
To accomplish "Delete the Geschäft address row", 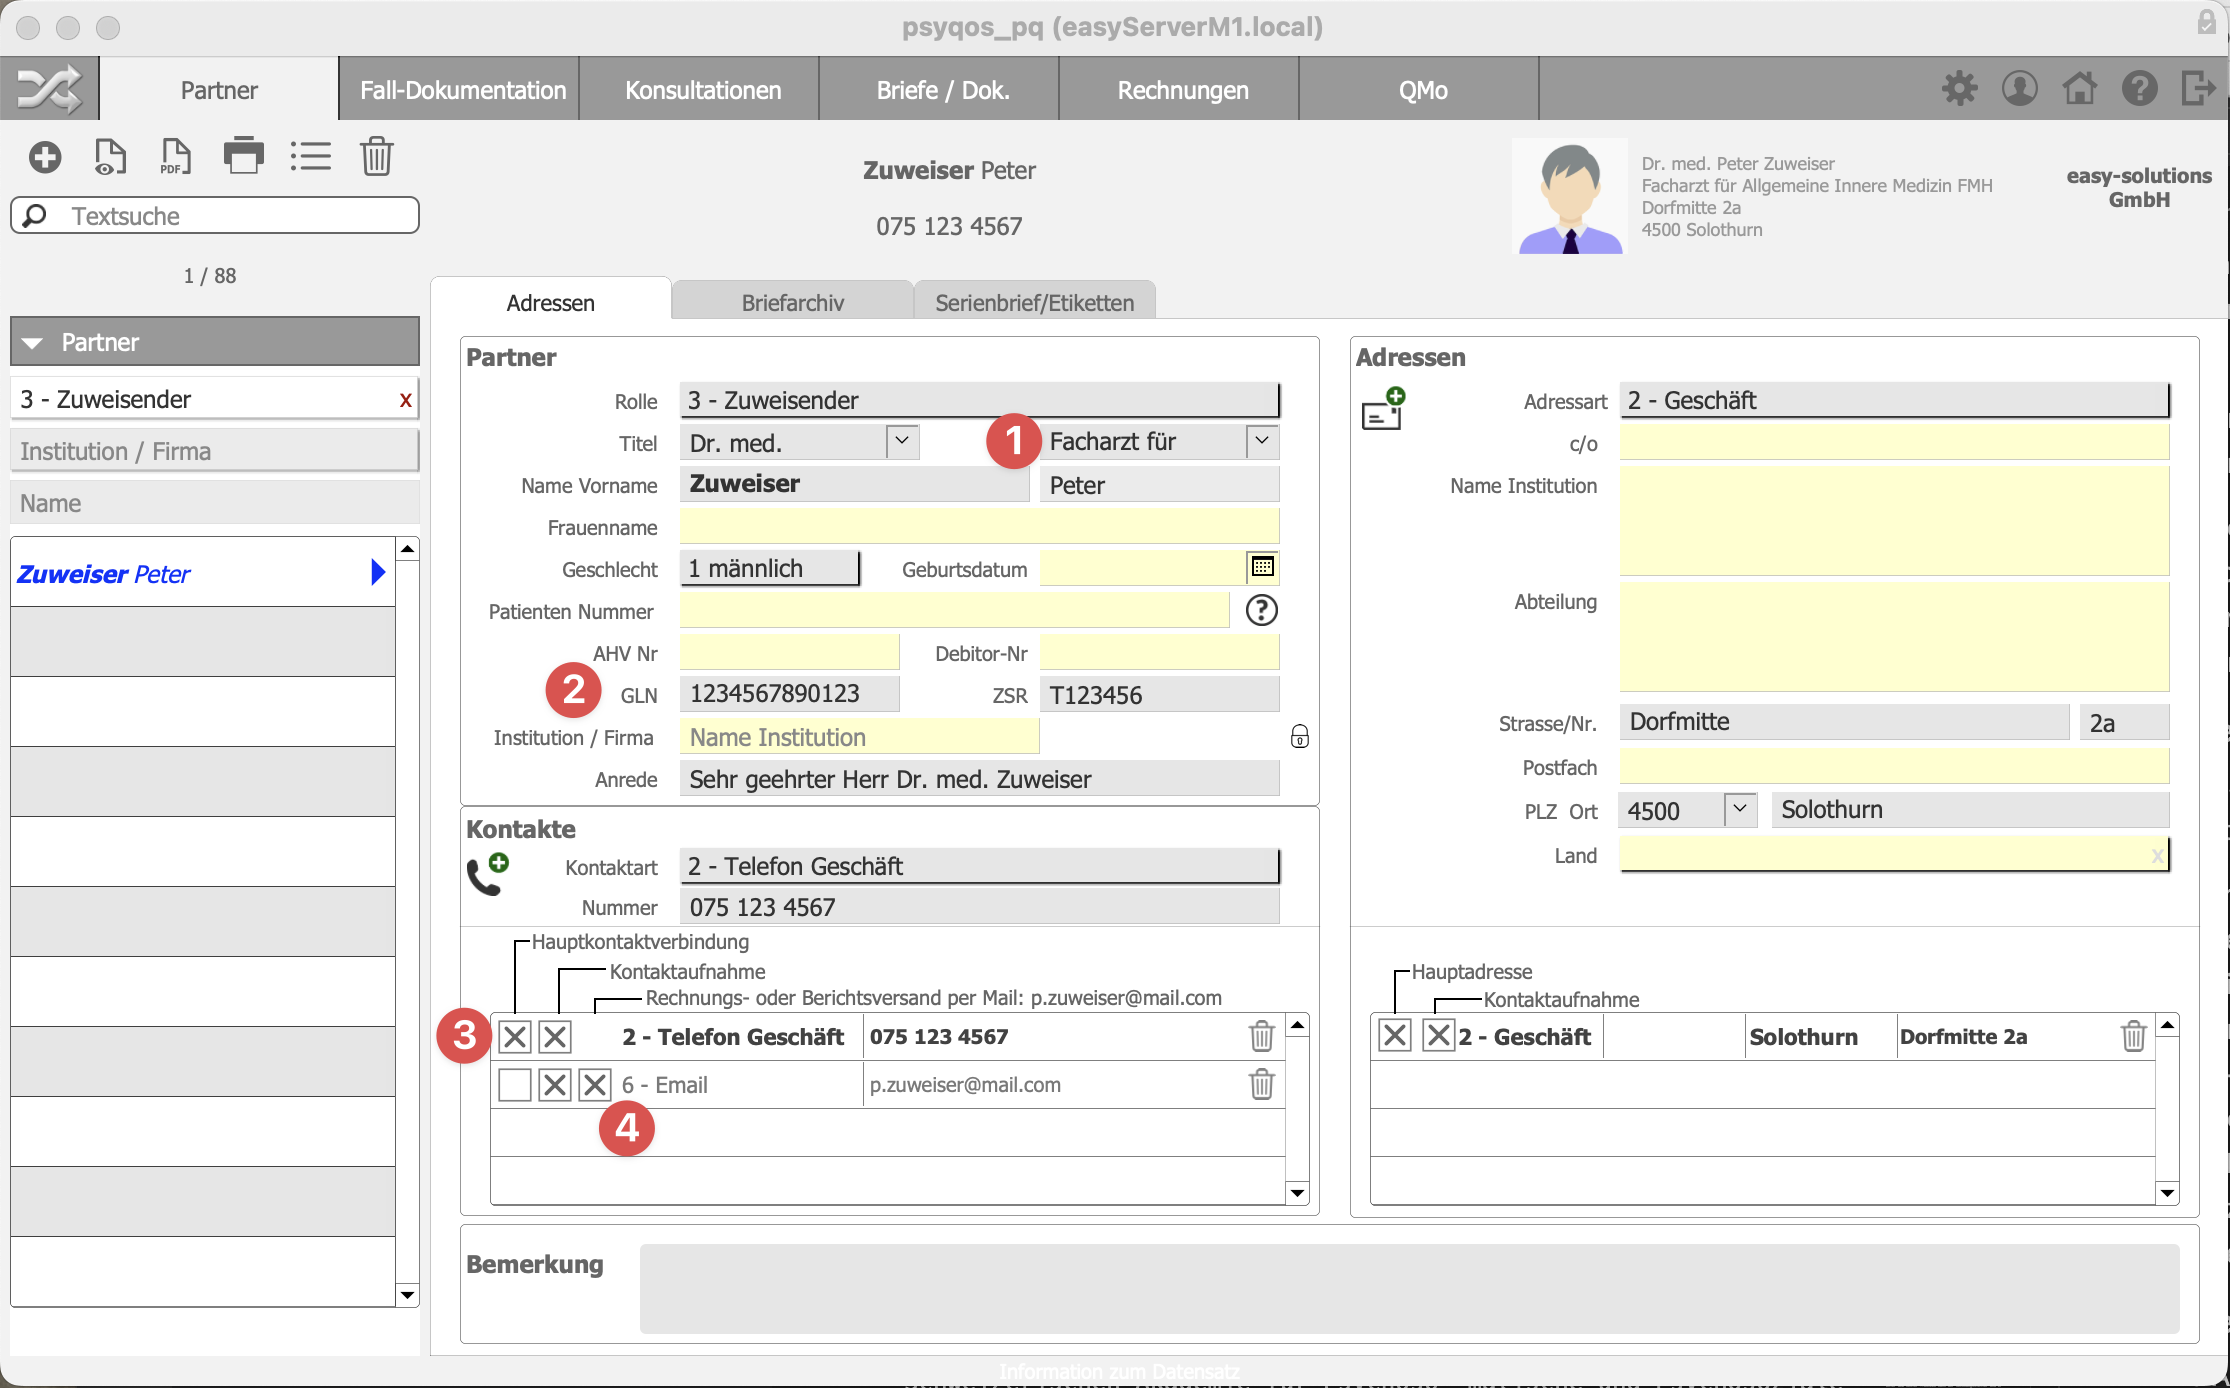I will click(x=2134, y=1036).
